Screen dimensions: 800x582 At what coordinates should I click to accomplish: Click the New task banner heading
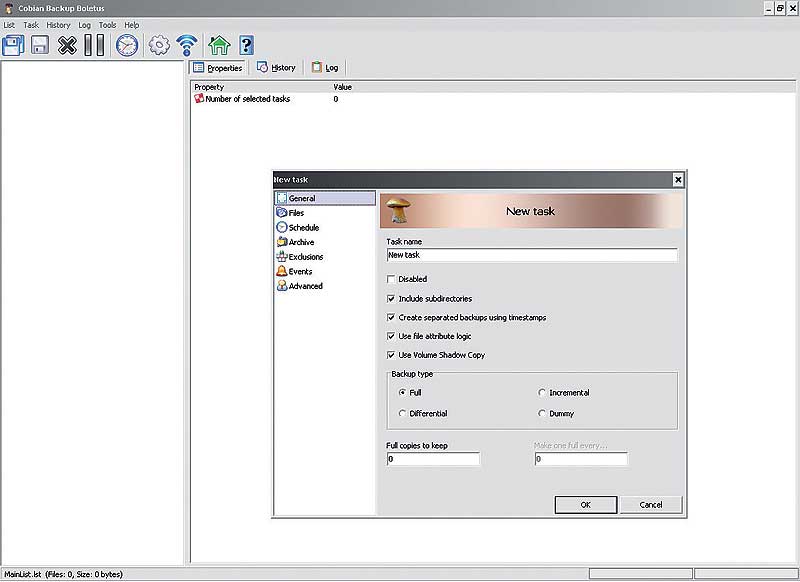point(530,211)
